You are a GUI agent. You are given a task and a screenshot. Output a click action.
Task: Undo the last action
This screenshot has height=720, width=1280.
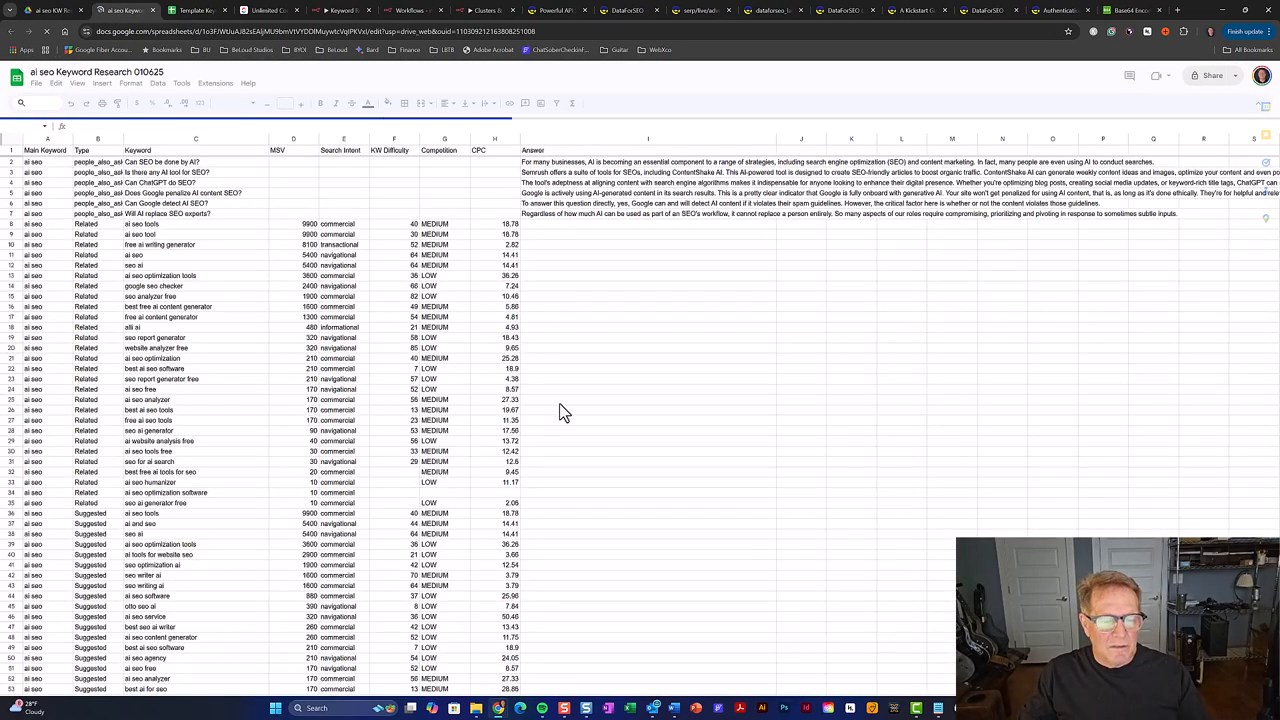[72, 103]
